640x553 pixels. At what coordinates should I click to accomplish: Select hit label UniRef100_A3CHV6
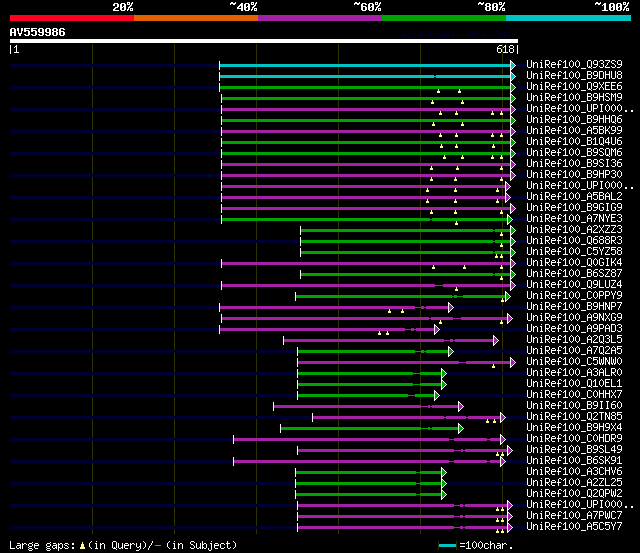coord(574,472)
